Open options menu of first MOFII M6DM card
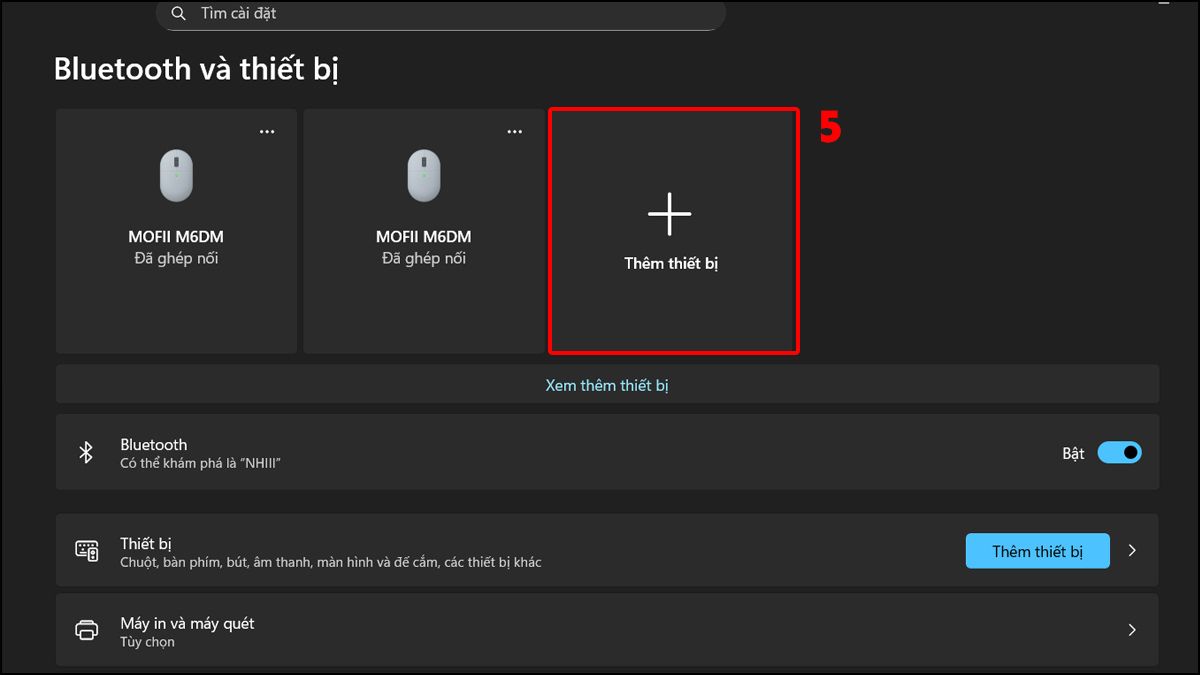Screen dimensions: 1200x675 pyautogui.click(x=267, y=132)
